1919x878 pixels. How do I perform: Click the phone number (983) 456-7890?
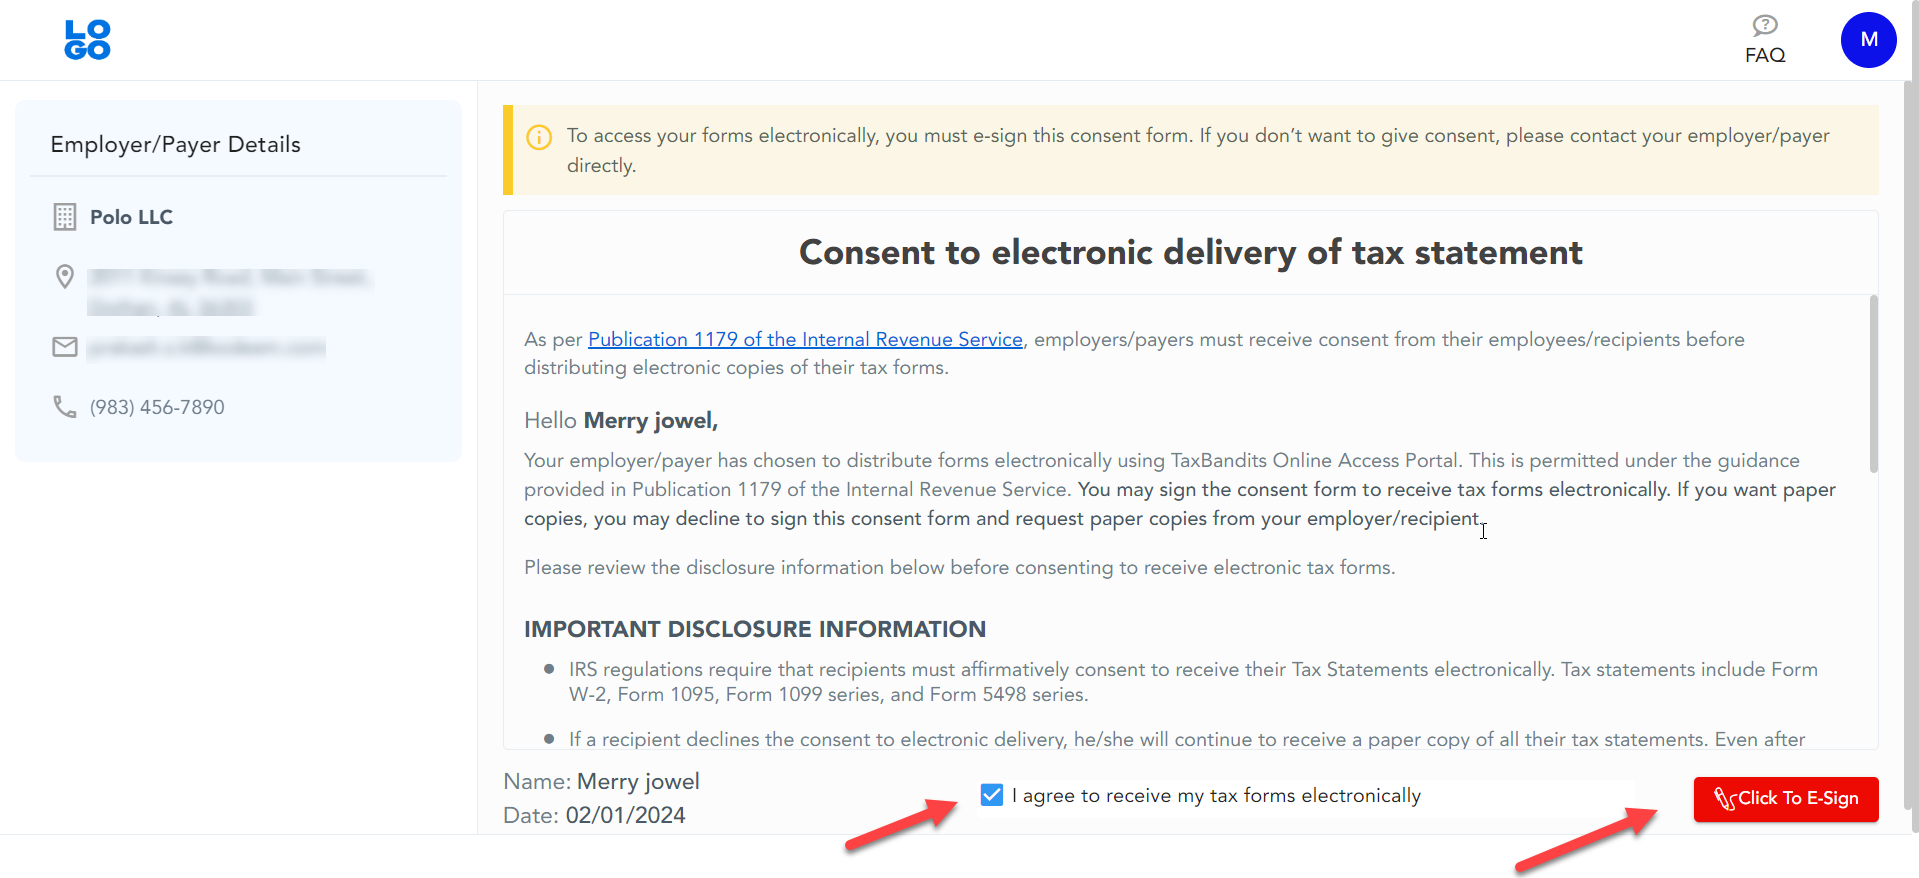tap(157, 407)
